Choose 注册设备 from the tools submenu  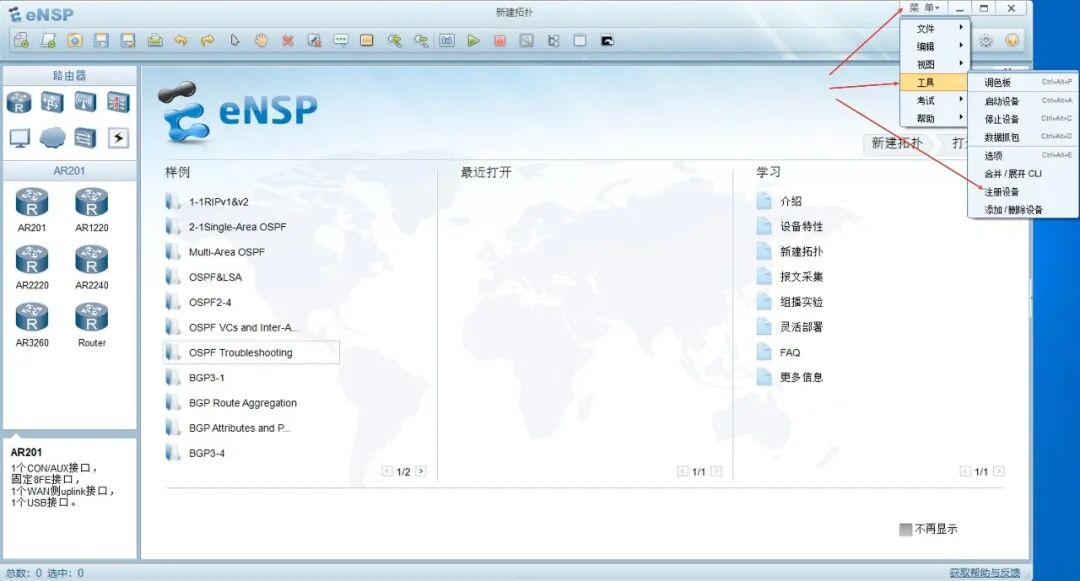[x=1023, y=191]
